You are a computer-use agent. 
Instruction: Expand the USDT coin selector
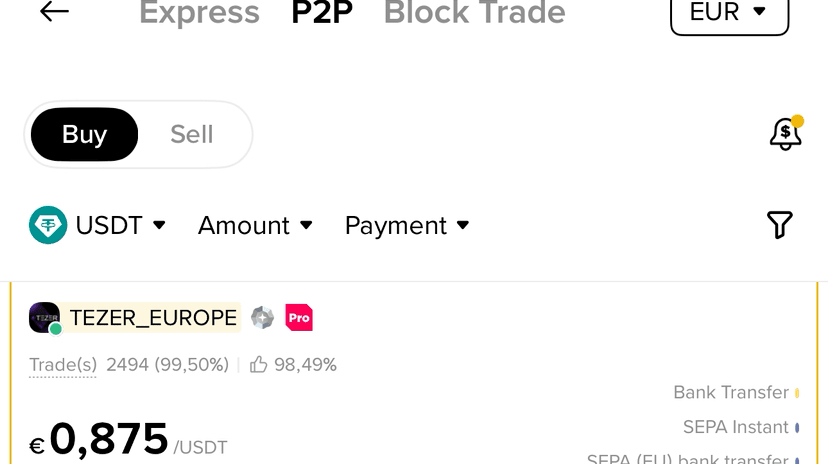98,225
